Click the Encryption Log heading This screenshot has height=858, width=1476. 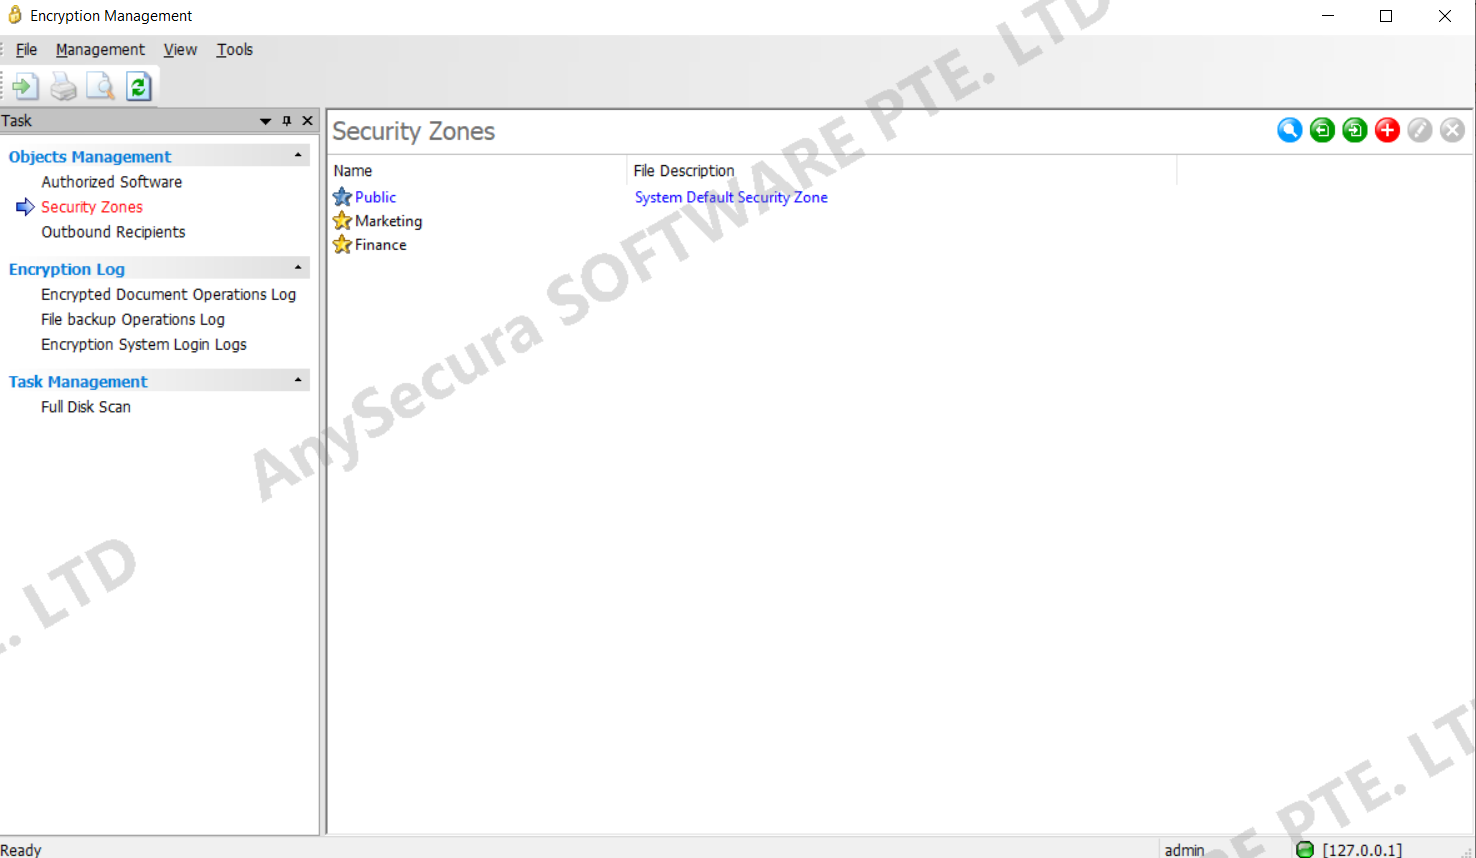click(67, 269)
